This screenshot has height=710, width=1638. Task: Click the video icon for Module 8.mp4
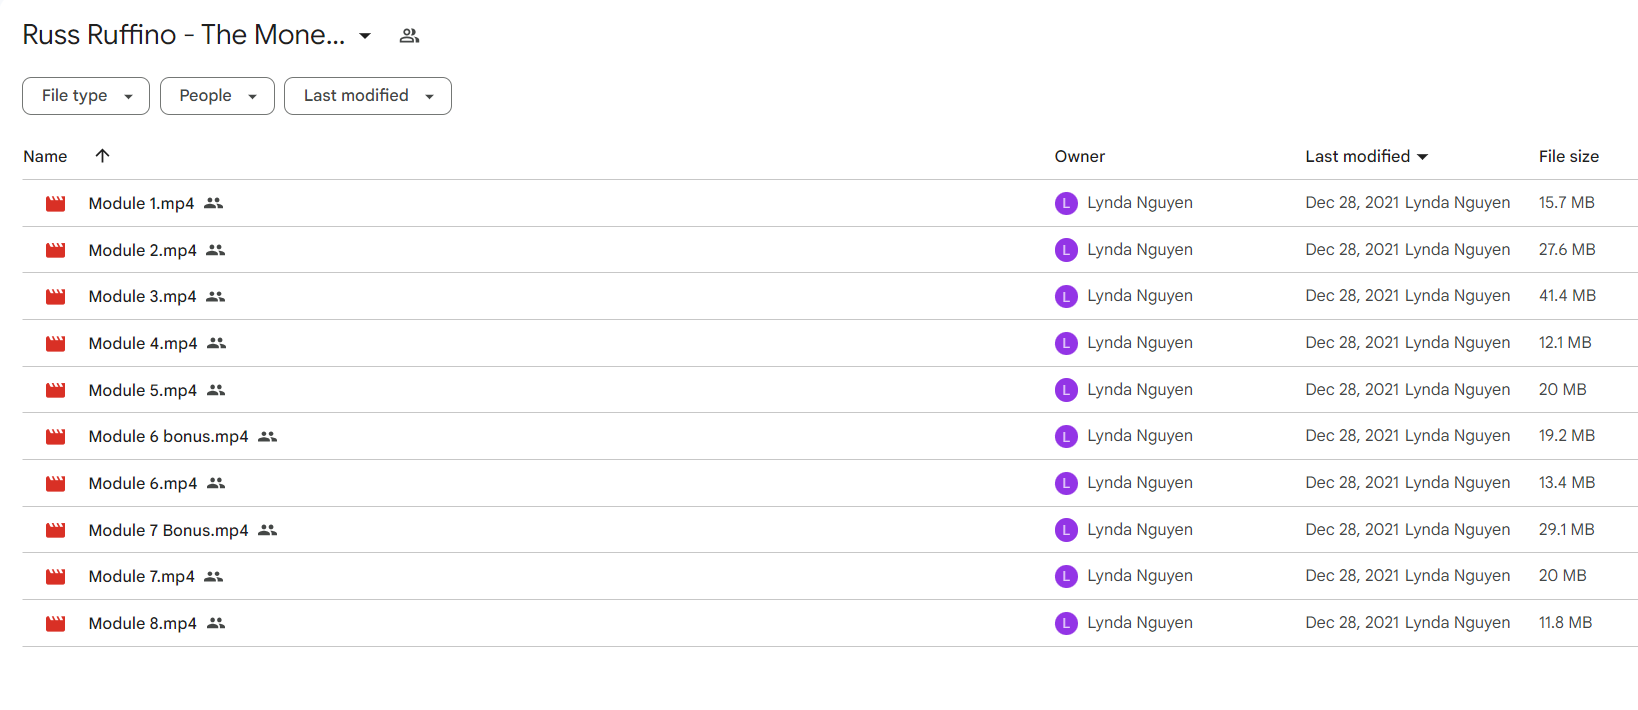(56, 623)
